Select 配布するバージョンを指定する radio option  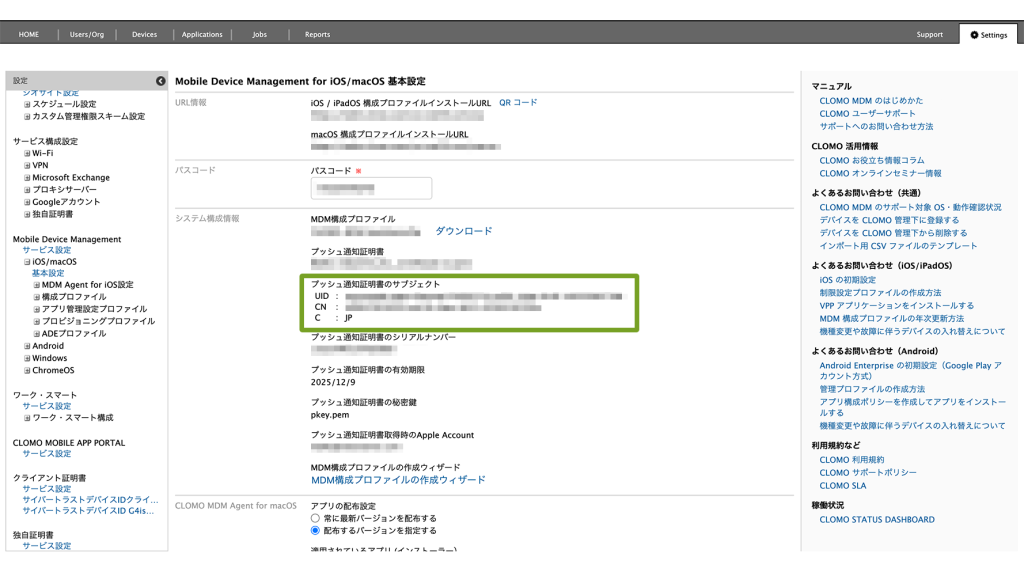coord(316,531)
